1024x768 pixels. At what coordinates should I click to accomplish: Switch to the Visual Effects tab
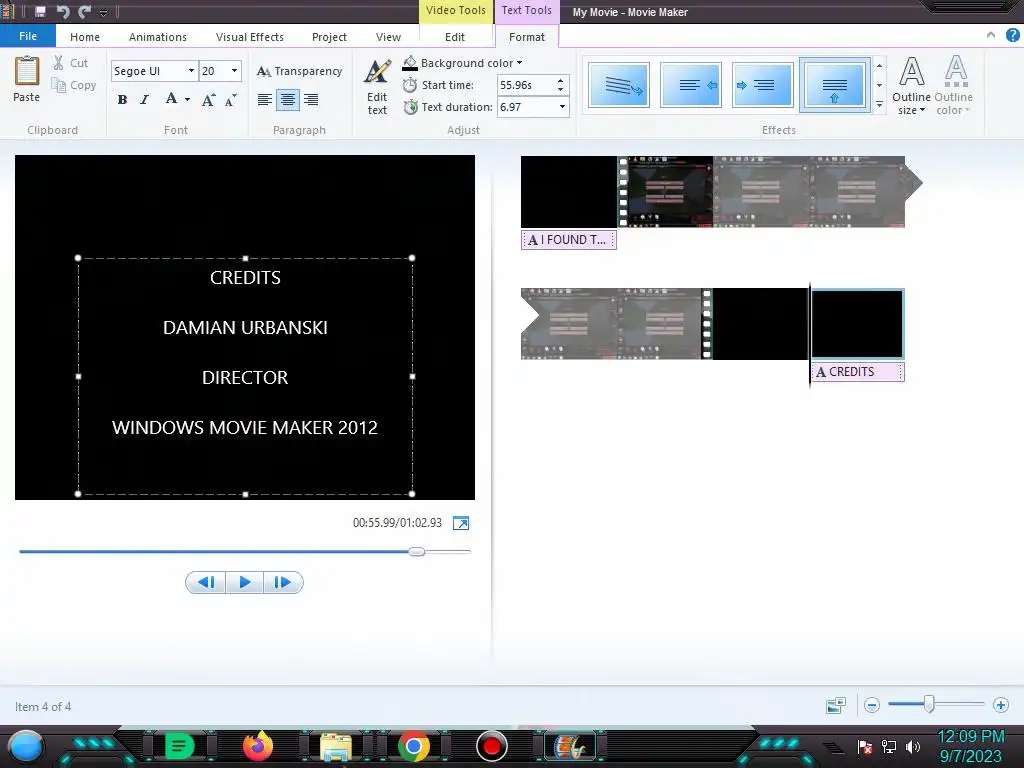pyautogui.click(x=249, y=37)
